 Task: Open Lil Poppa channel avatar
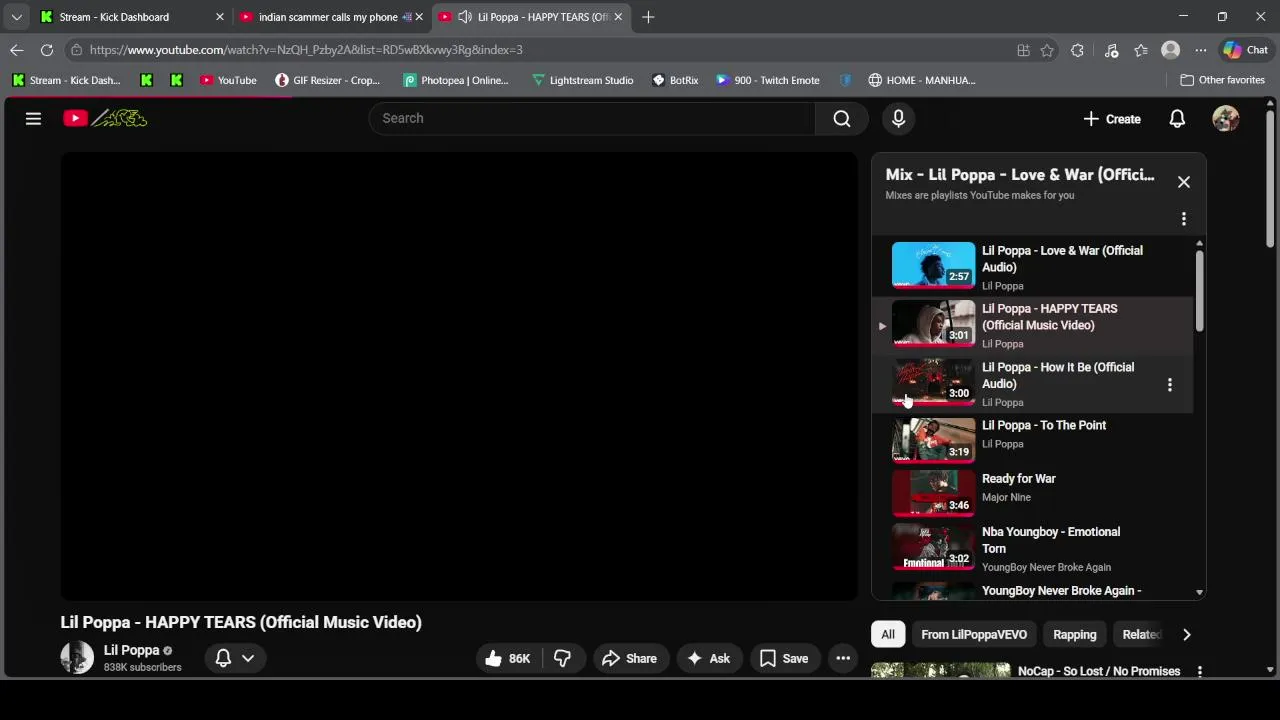[77, 657]
